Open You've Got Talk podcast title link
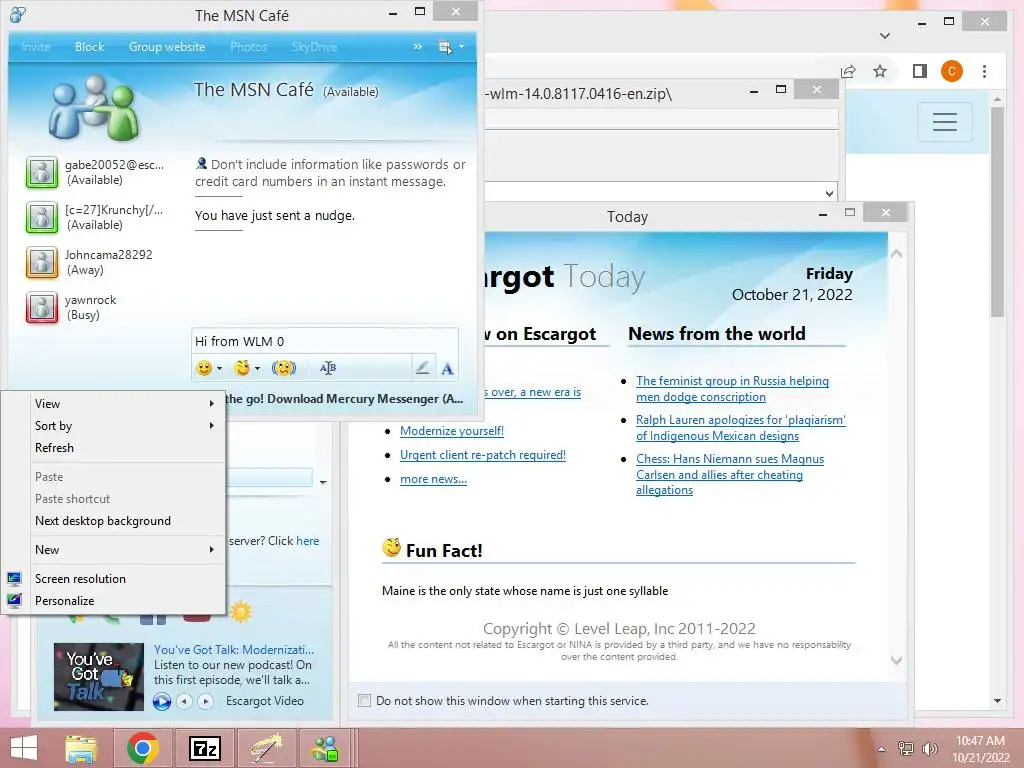The height and width of the screenshot is (768, 1024). pyautogui.click(x=234, y=650)
